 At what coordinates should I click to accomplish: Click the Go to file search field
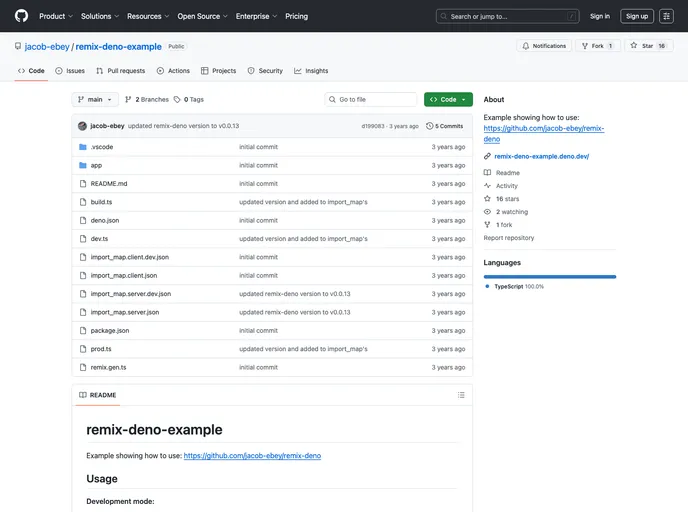(371, 100)
